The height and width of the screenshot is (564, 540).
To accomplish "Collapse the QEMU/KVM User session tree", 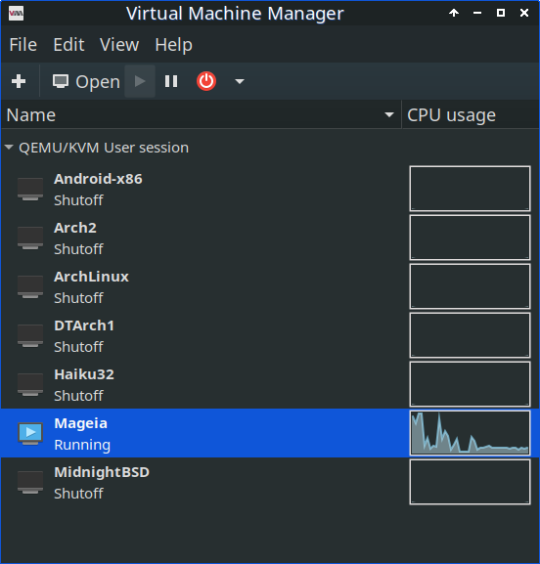I will [x=9, y=147].
